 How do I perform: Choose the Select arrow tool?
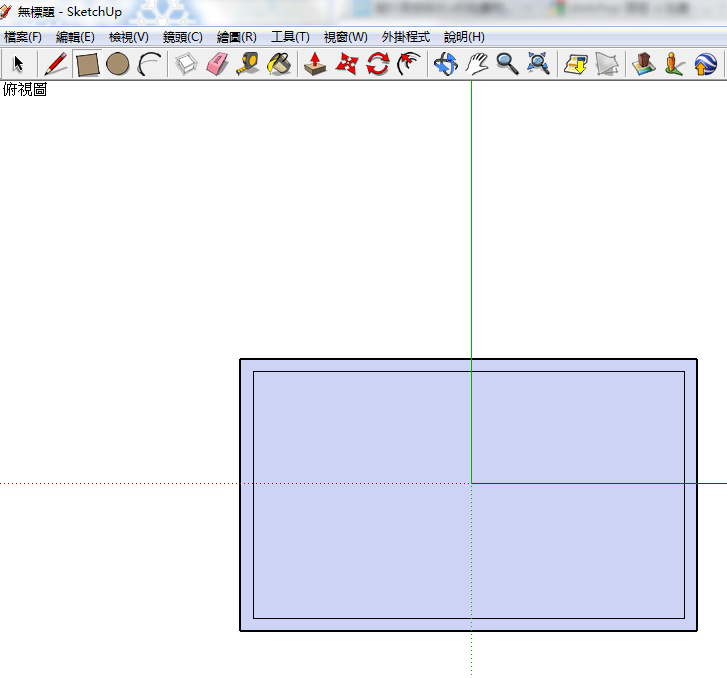(18, 64)
